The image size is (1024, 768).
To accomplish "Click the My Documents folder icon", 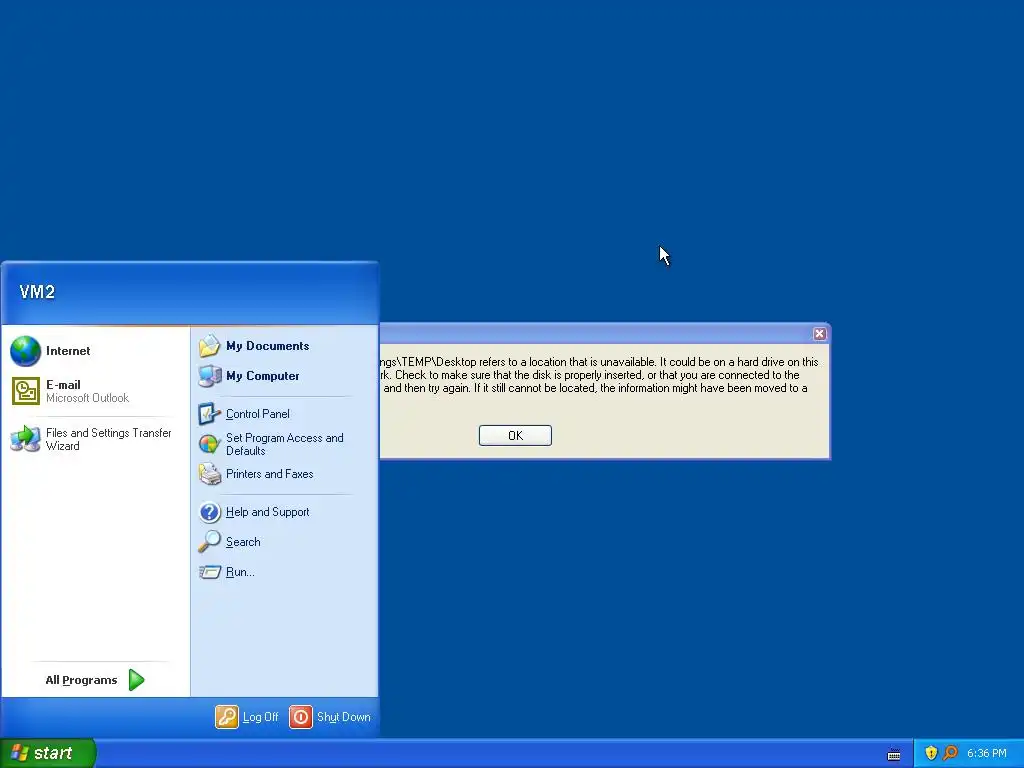I will click(210, 345).
